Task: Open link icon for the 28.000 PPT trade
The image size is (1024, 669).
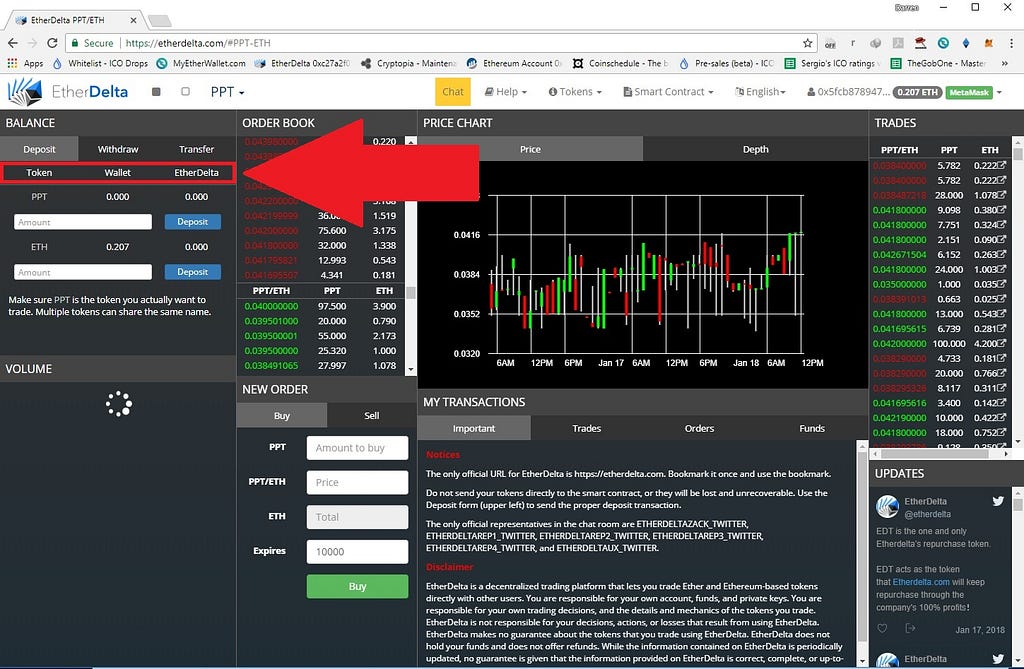Action: (1002, 195)
